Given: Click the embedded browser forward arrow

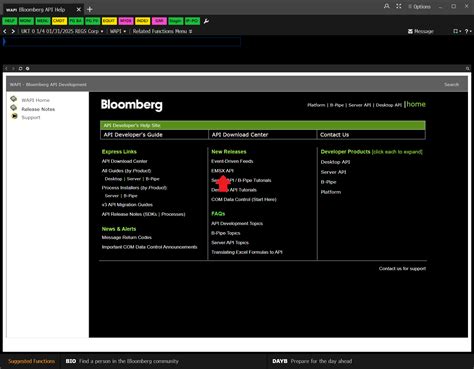Looking at the screenshot, I should [13, 68].
